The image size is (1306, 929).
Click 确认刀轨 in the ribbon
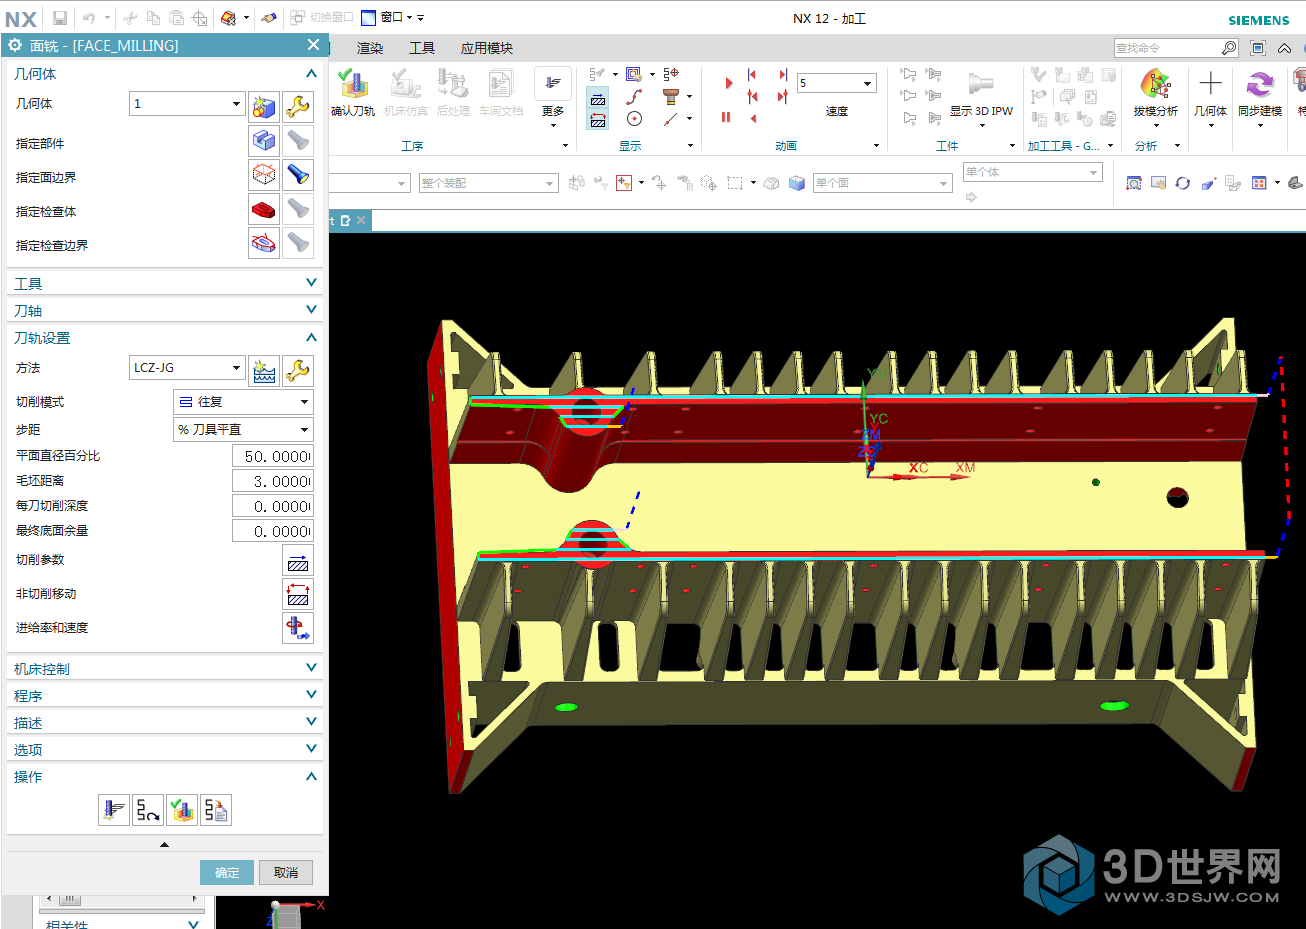[x=353, y=93]
